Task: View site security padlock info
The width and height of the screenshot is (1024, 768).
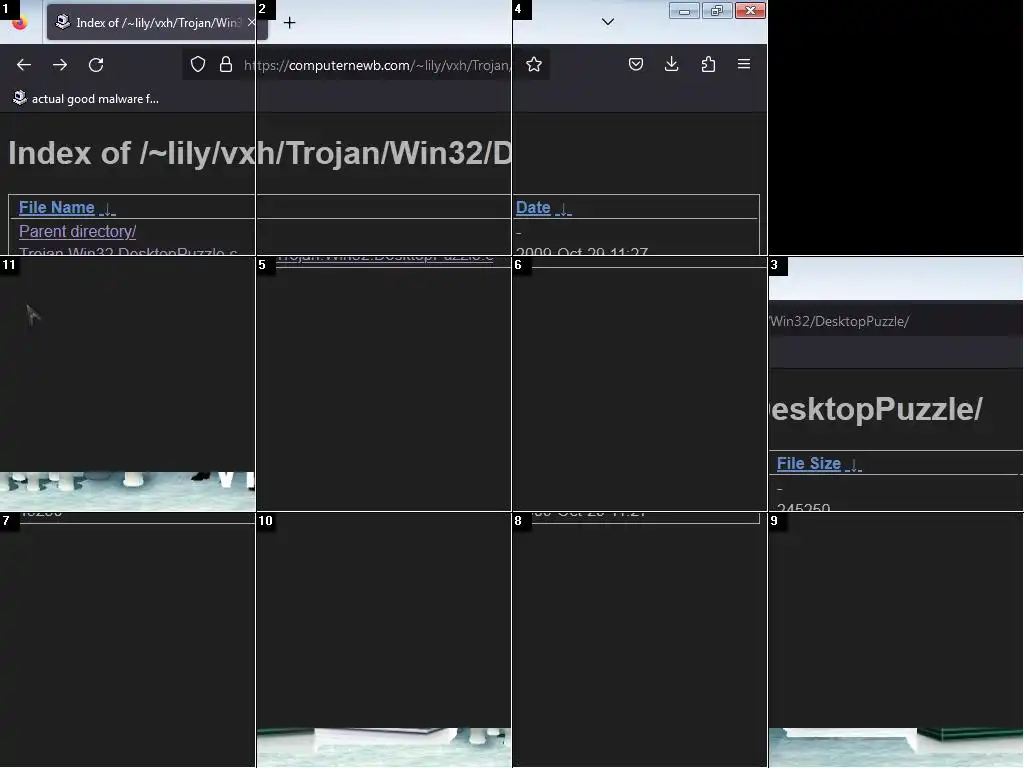Action: pyautogui.click(x=226, y=64)
